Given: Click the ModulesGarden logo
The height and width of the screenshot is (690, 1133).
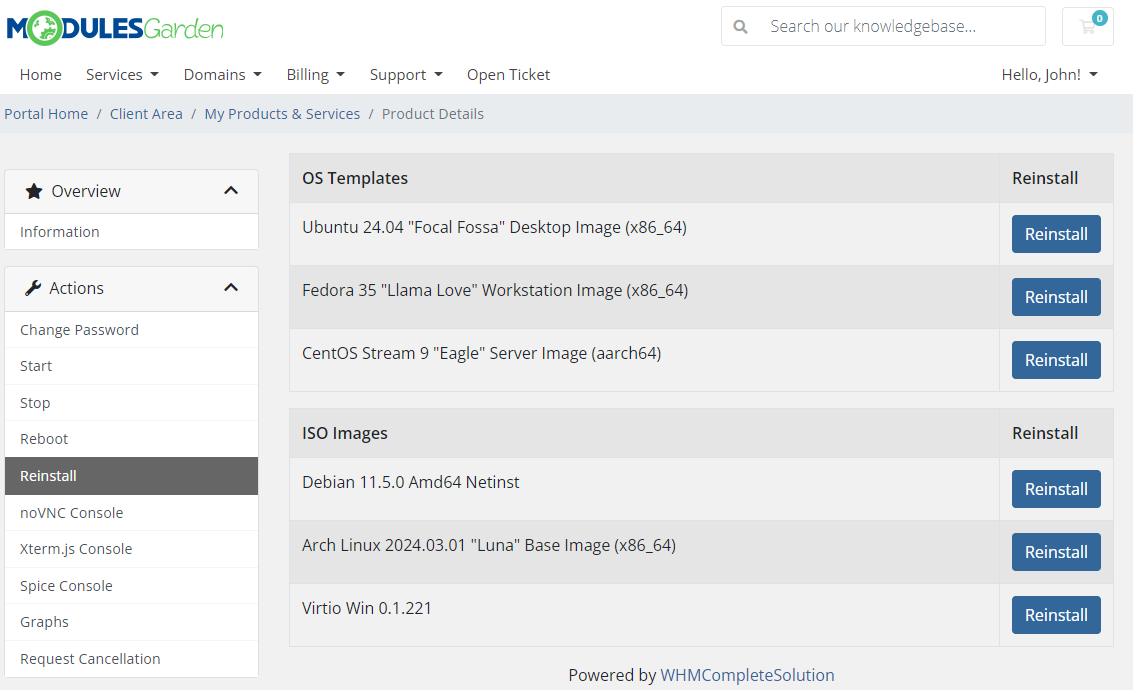Looking at the screenshot, I should click(x=113, y=26).
